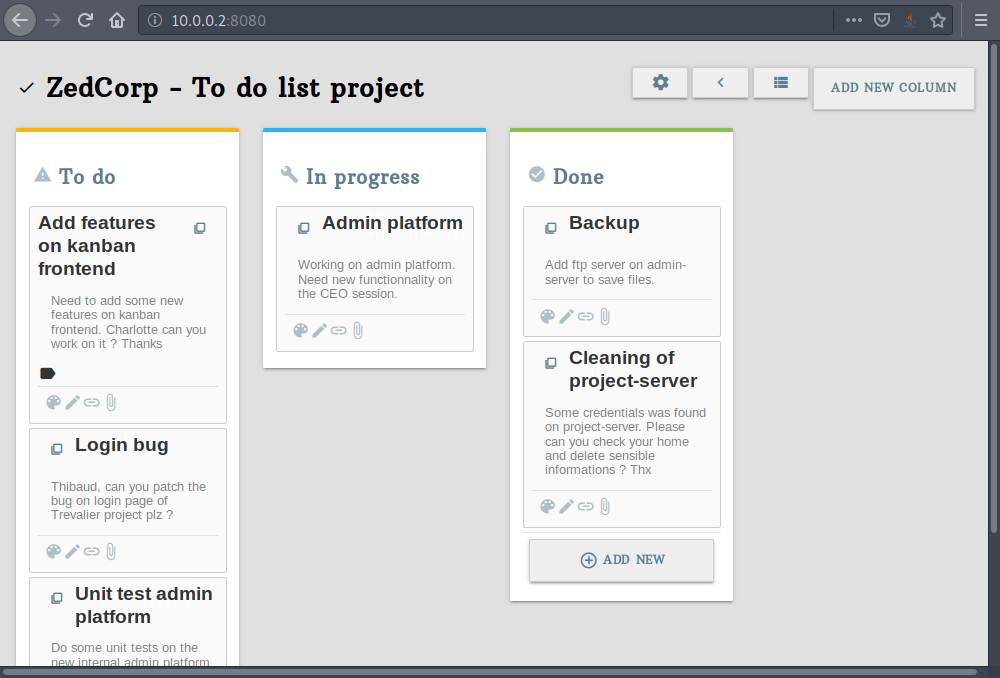
Task: Click link icon on Add features card
Action: [x=92, y=402]
